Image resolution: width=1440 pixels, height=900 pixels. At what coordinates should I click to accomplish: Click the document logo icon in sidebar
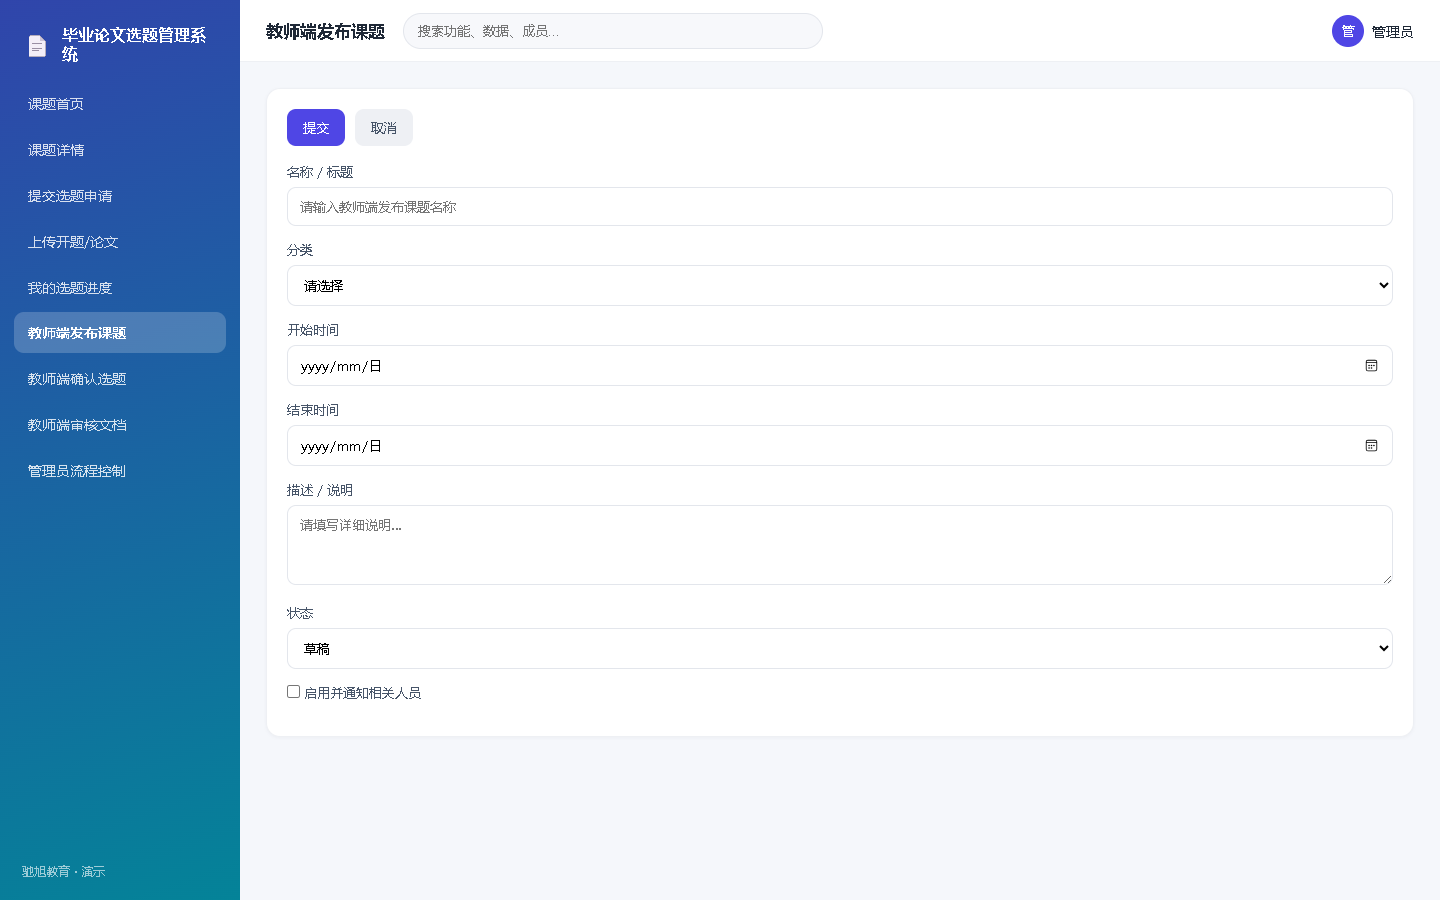(x=37, y=45)
